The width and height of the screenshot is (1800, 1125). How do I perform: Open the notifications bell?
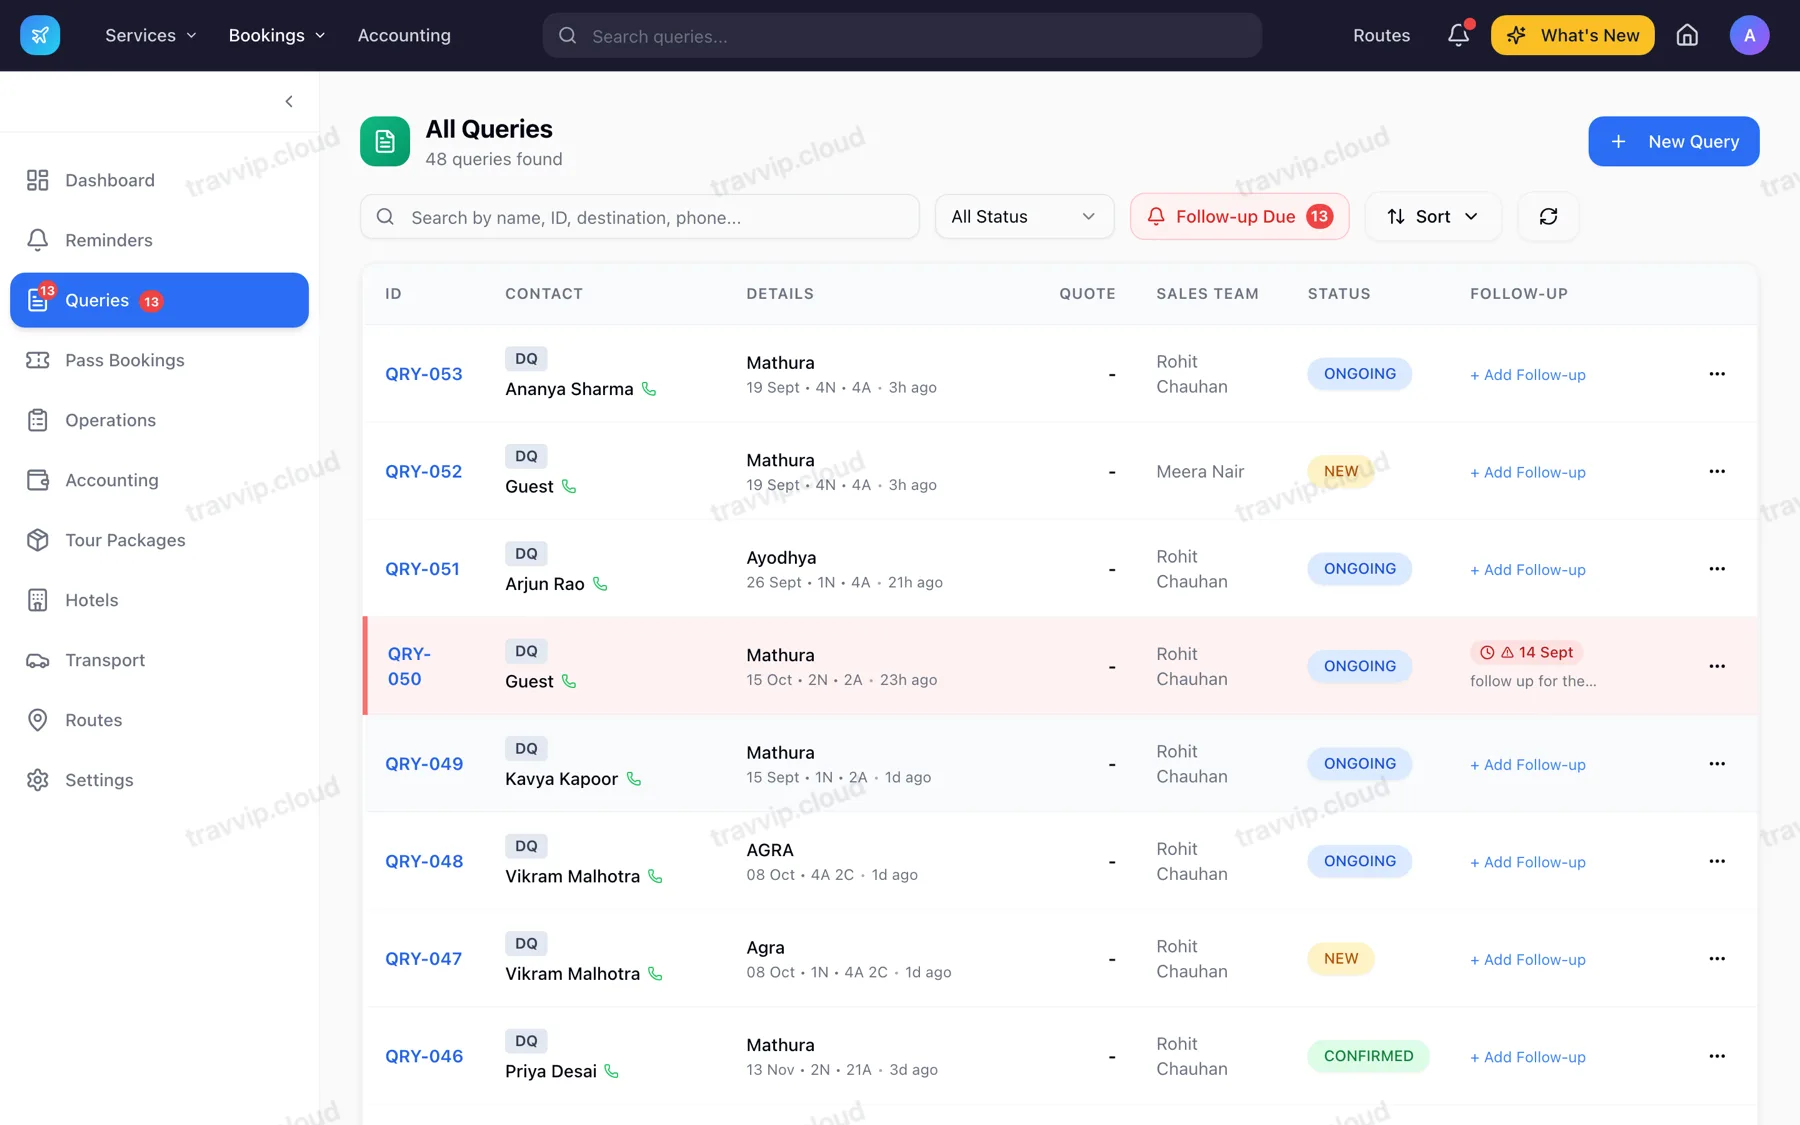[1459, 35]
